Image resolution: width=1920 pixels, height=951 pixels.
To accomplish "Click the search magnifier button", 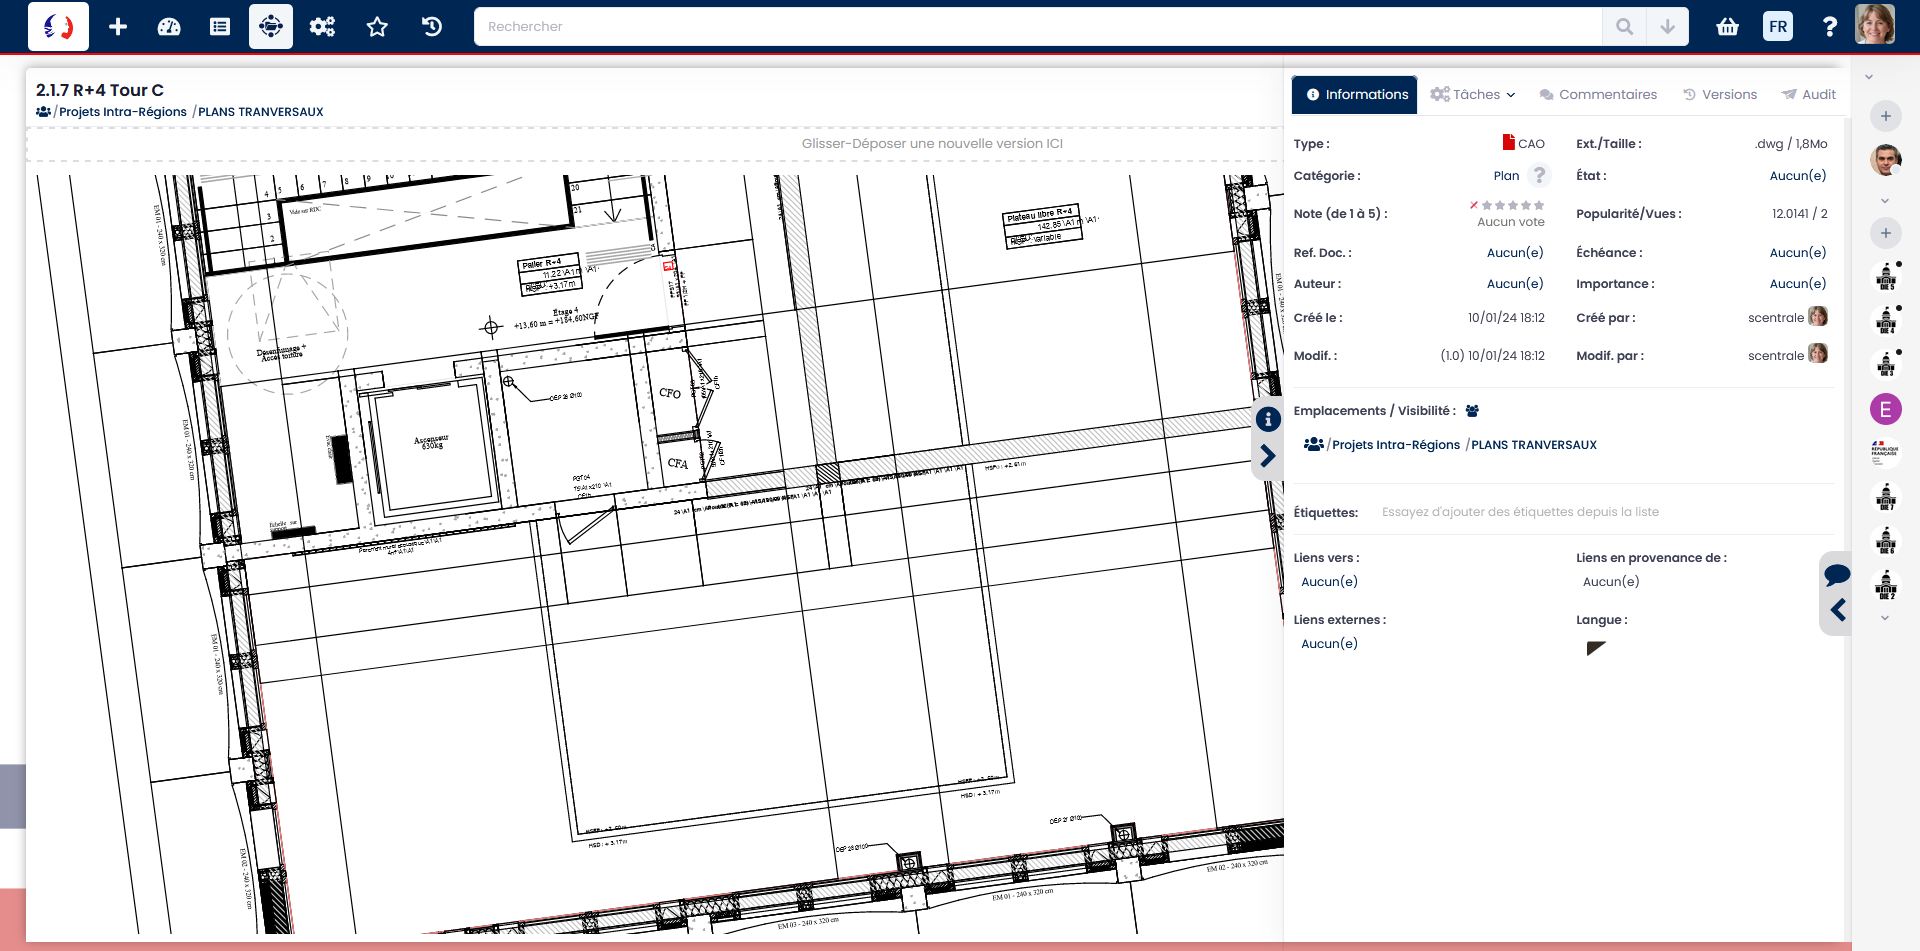I will 1624,27.
